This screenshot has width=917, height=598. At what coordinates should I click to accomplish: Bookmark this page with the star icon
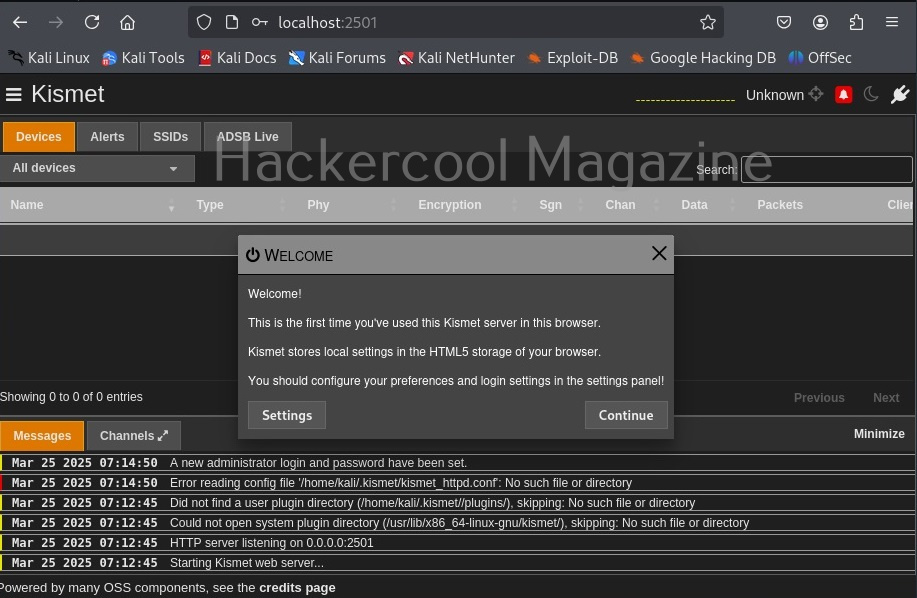(708, 22)
